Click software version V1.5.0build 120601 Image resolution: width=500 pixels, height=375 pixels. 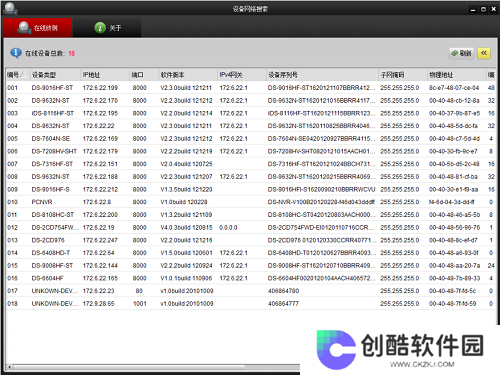tap(186, 253)
